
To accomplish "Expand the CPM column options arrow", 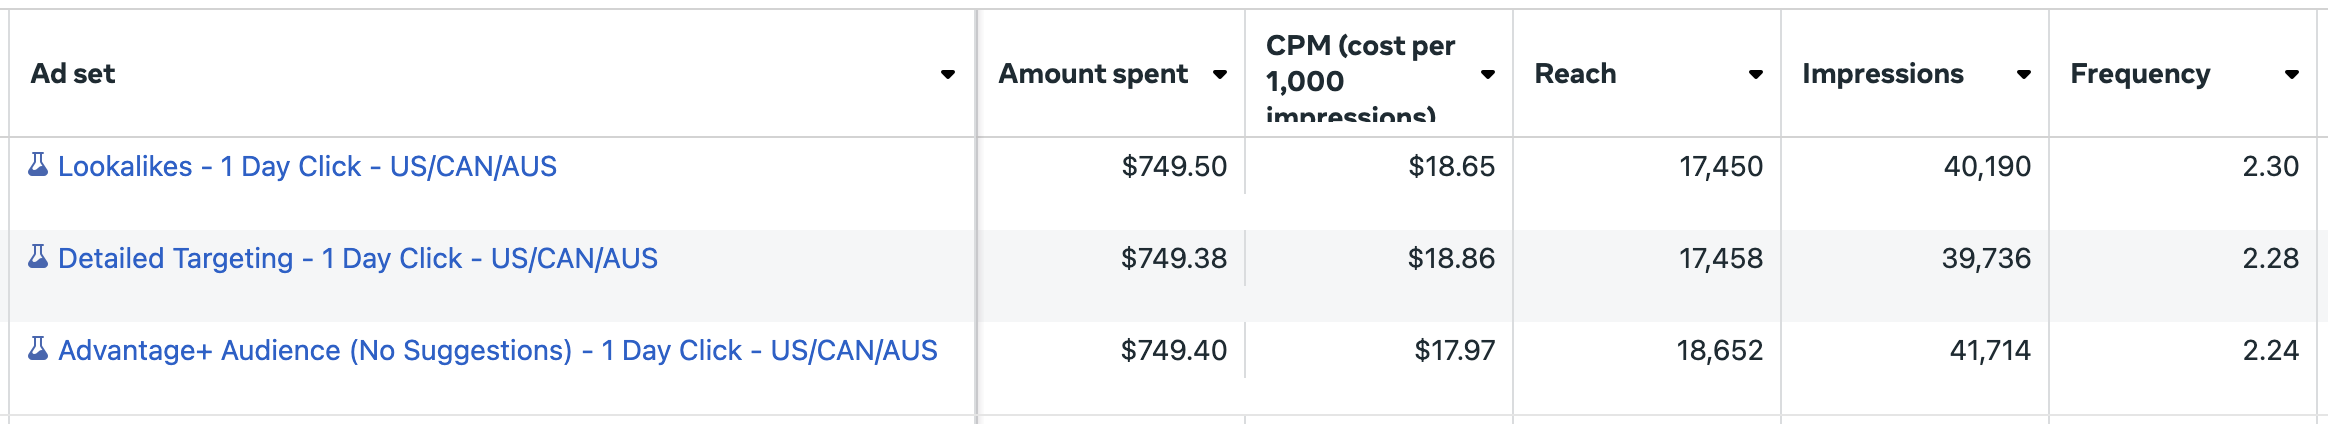I will click(1488, 74).
